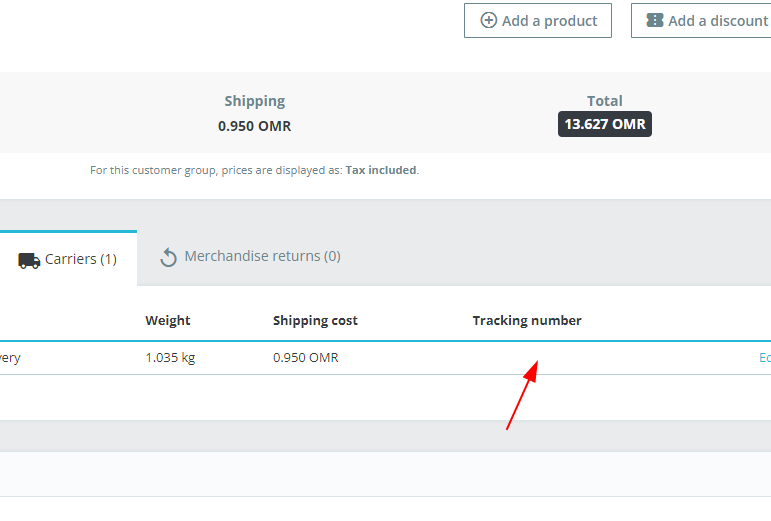Switch to the Carriers (1) tab

(68, 259)
